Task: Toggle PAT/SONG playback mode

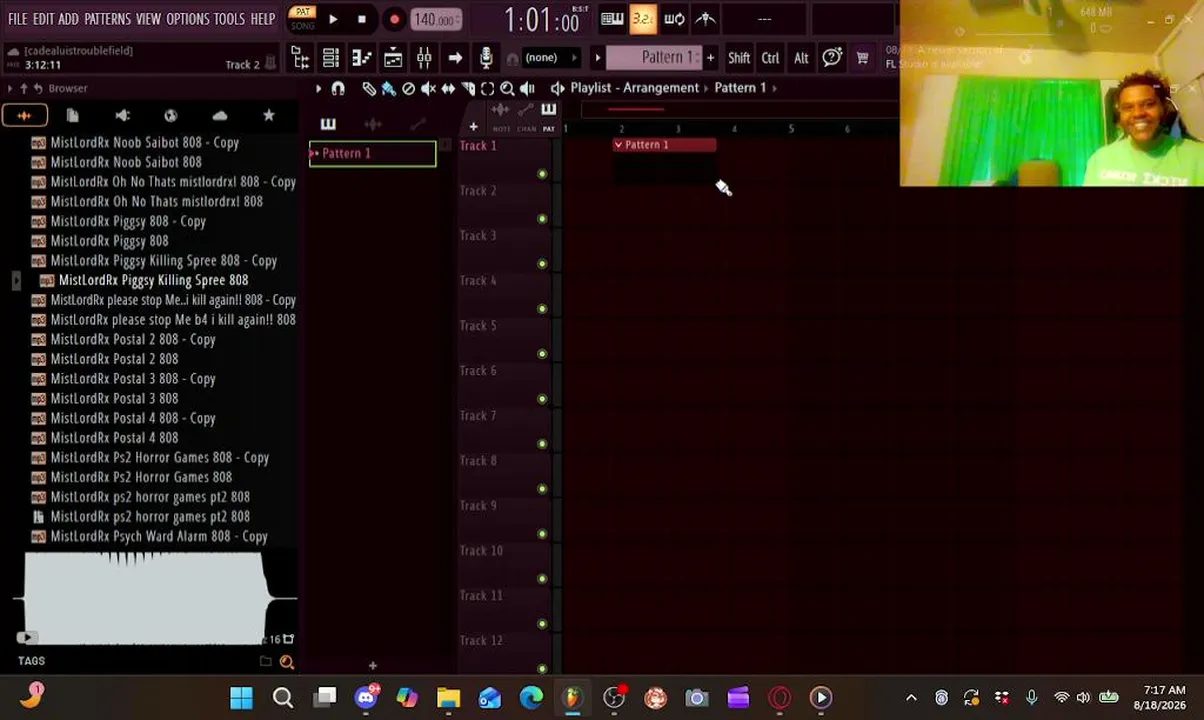Action: (x=302, y=19)
